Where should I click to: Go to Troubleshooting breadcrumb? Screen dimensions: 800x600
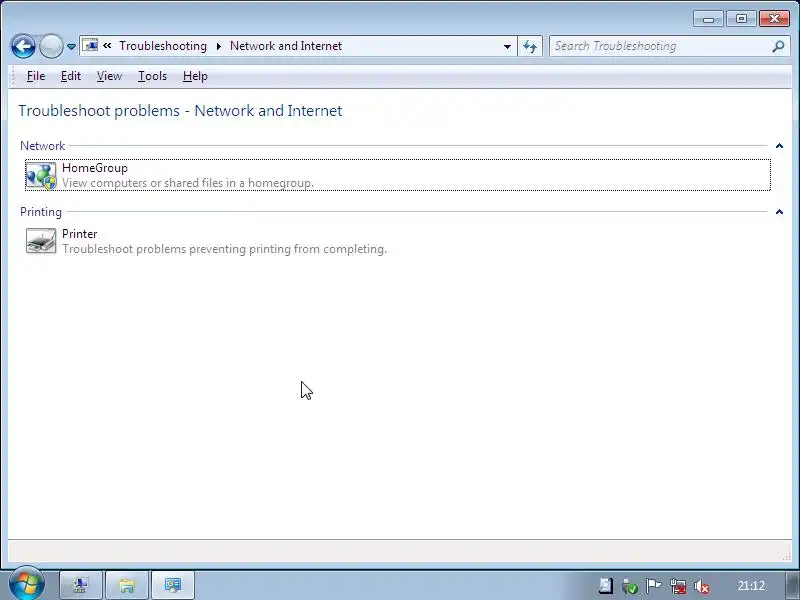(x=163, y=46)
